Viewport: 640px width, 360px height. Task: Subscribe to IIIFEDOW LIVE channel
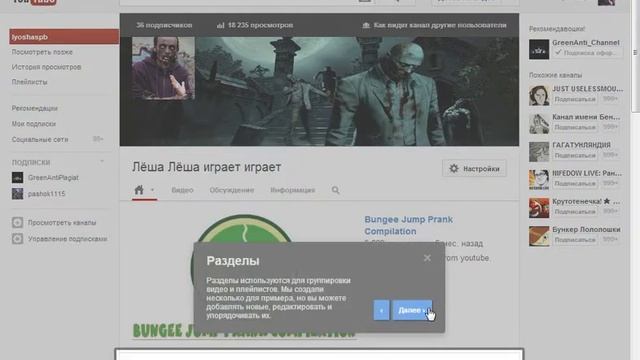tap(575, 184)
